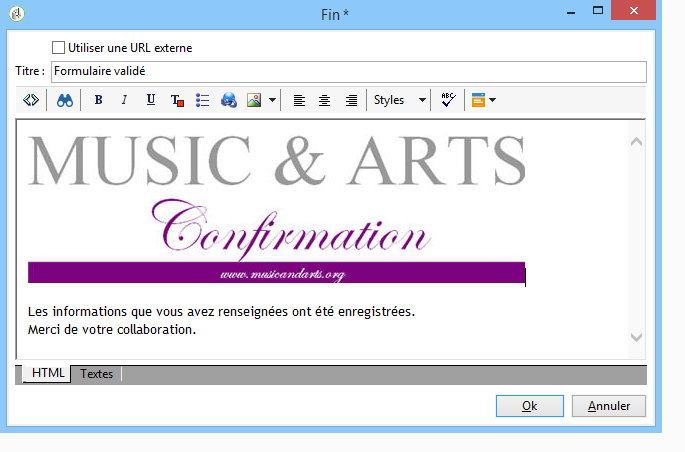
Task: Click text 'Merci de votre collaboration.'
Action: pos(112,330)
